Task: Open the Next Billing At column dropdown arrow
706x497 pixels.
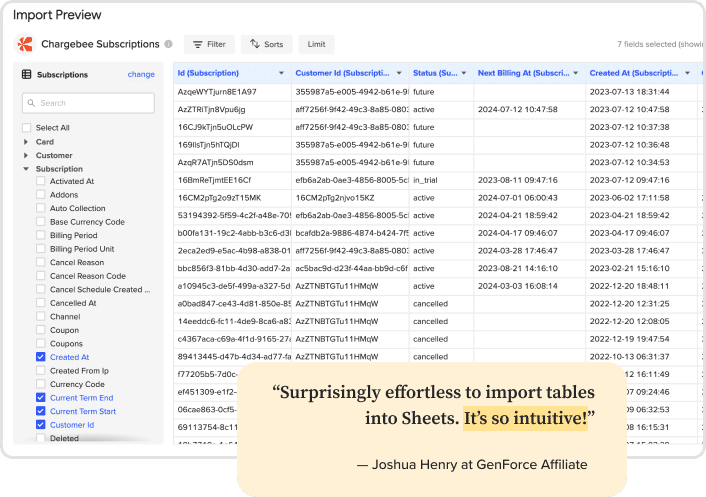Action: coord(576,73)
